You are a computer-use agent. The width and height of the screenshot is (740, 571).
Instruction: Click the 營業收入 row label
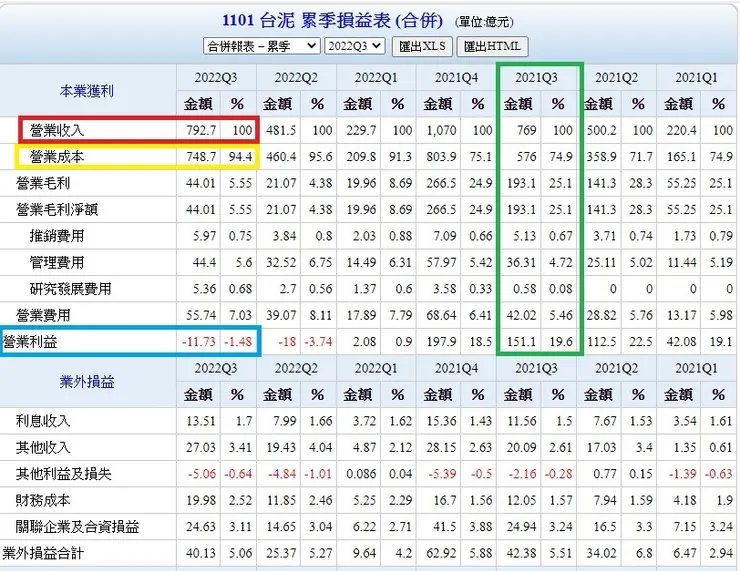tap(57, 130)
